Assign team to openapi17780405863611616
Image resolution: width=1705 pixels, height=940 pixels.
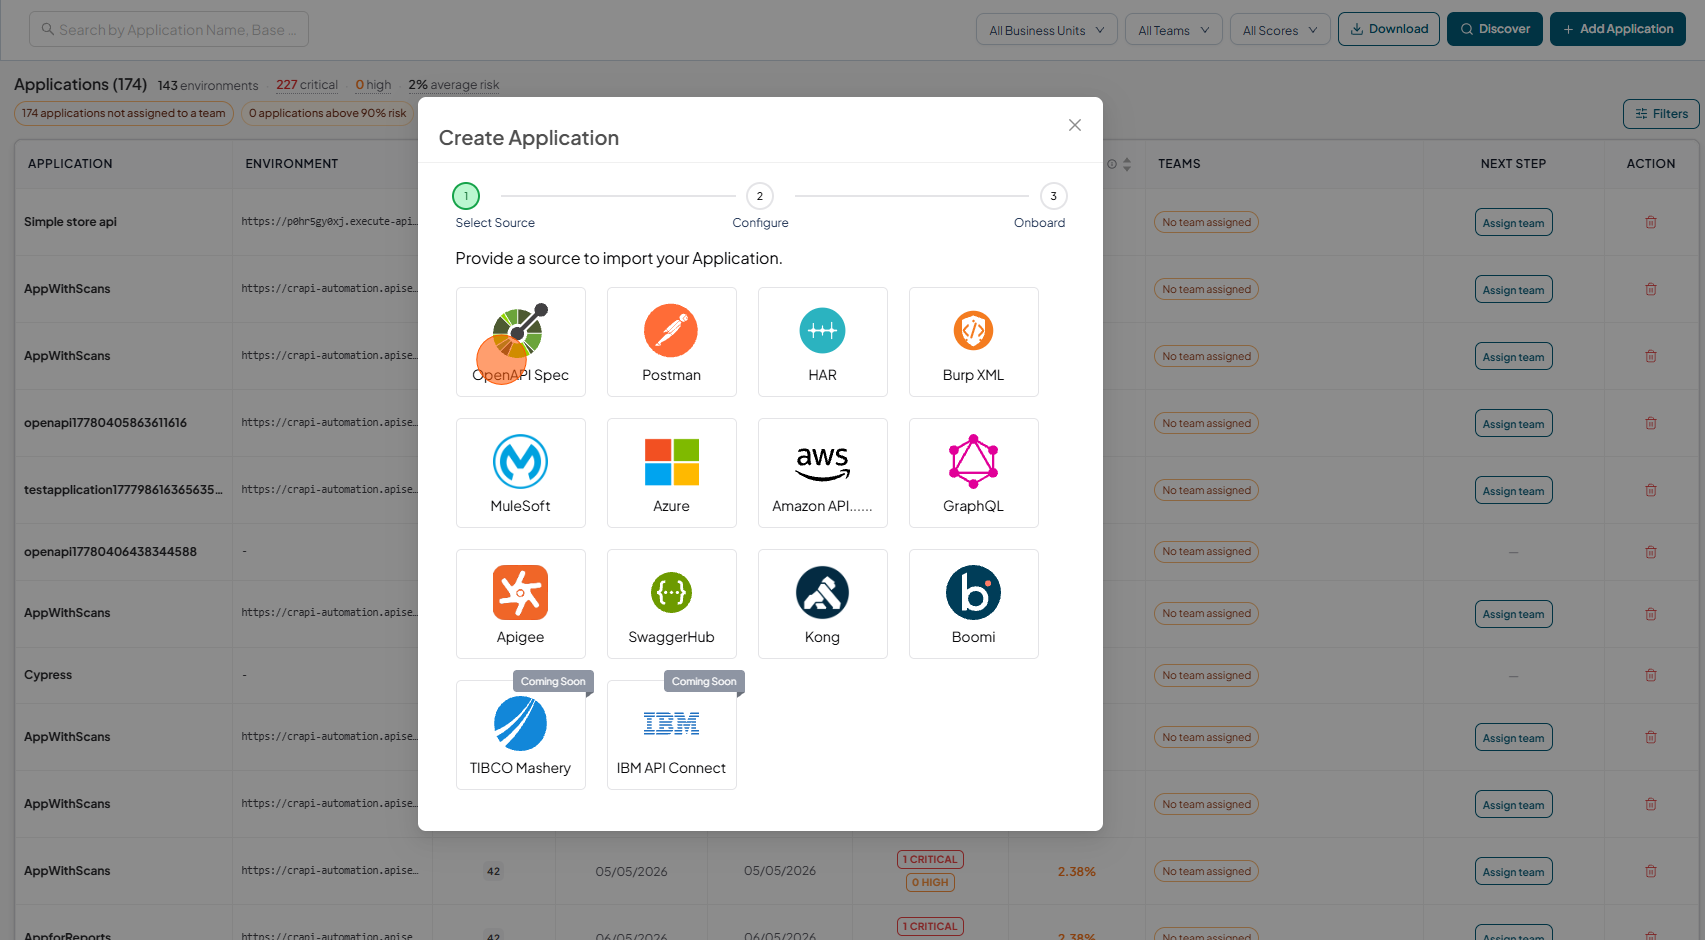(x=1513, y=423)
